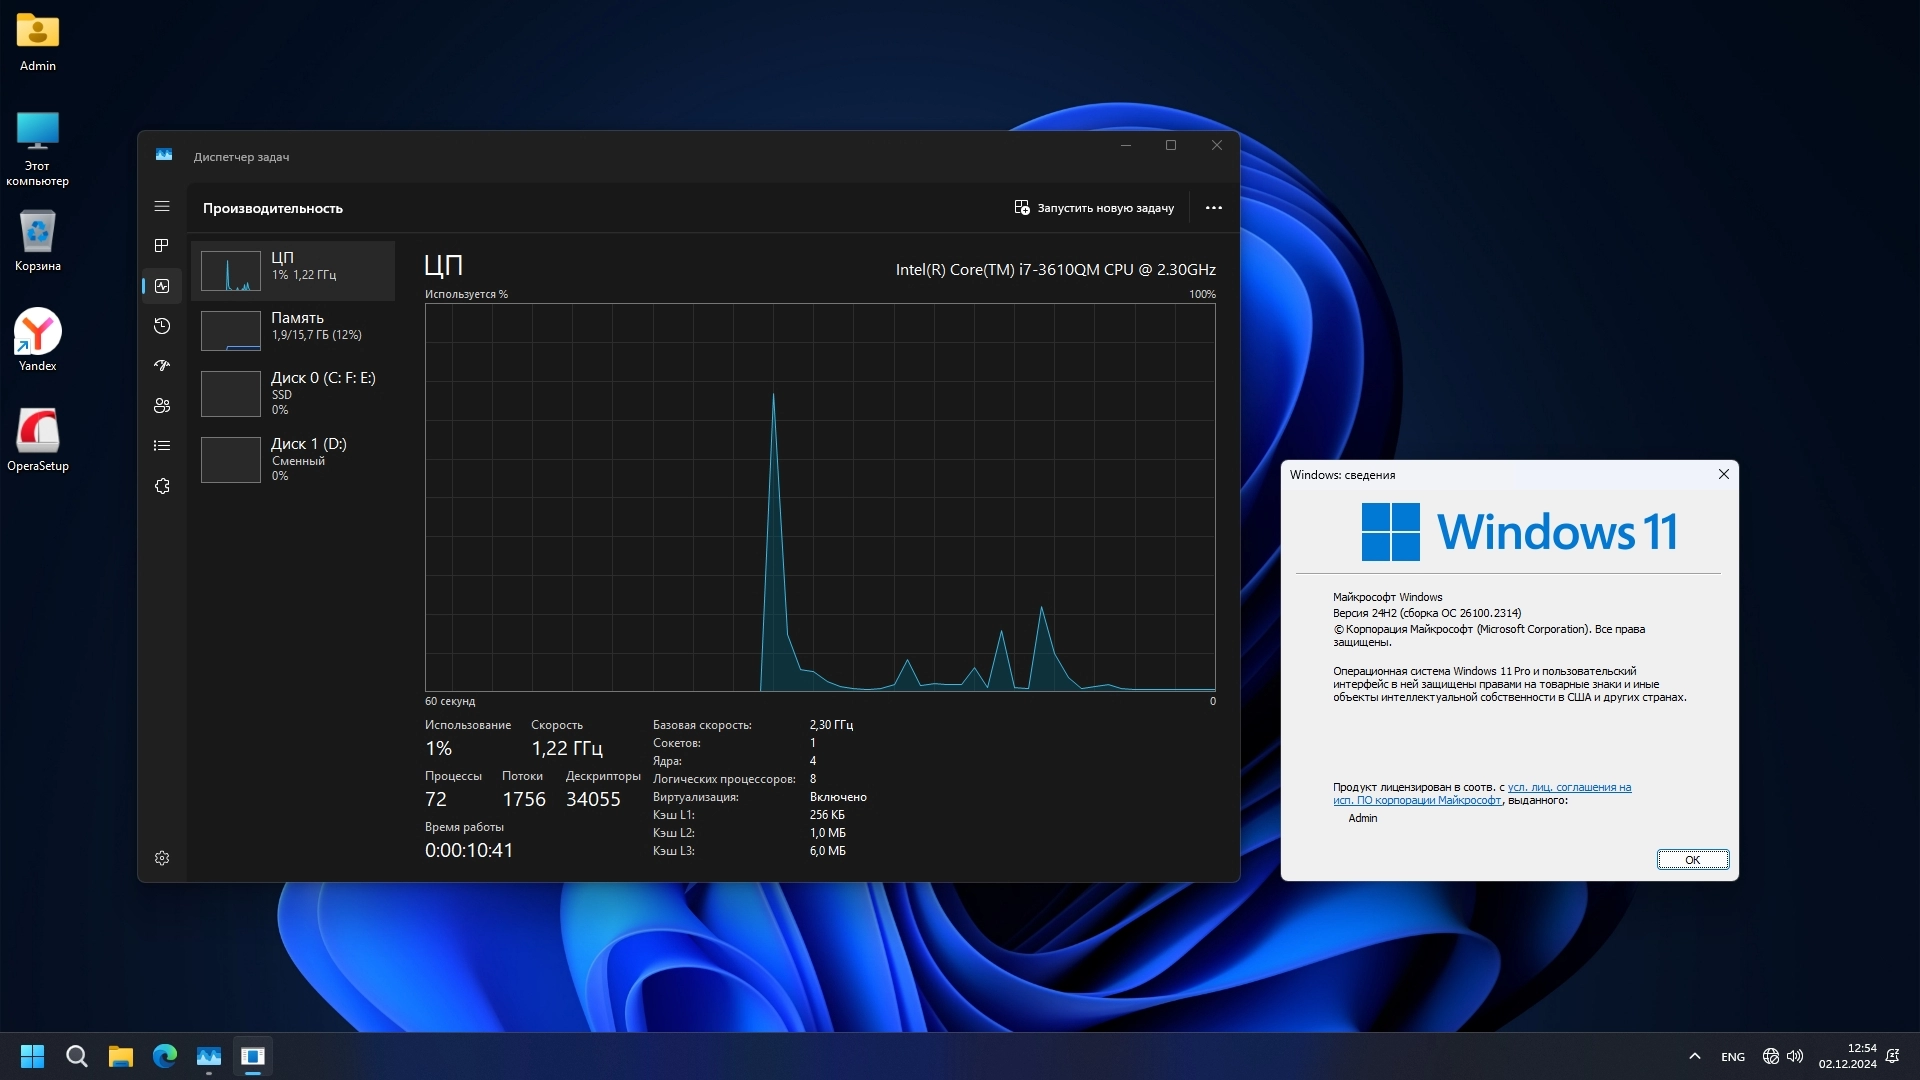Image resolution: width=1920 pixels, height=1080 pixels.
Task: Open Services puzzle icon in sidebar
Action: click(x=162, y=486)
